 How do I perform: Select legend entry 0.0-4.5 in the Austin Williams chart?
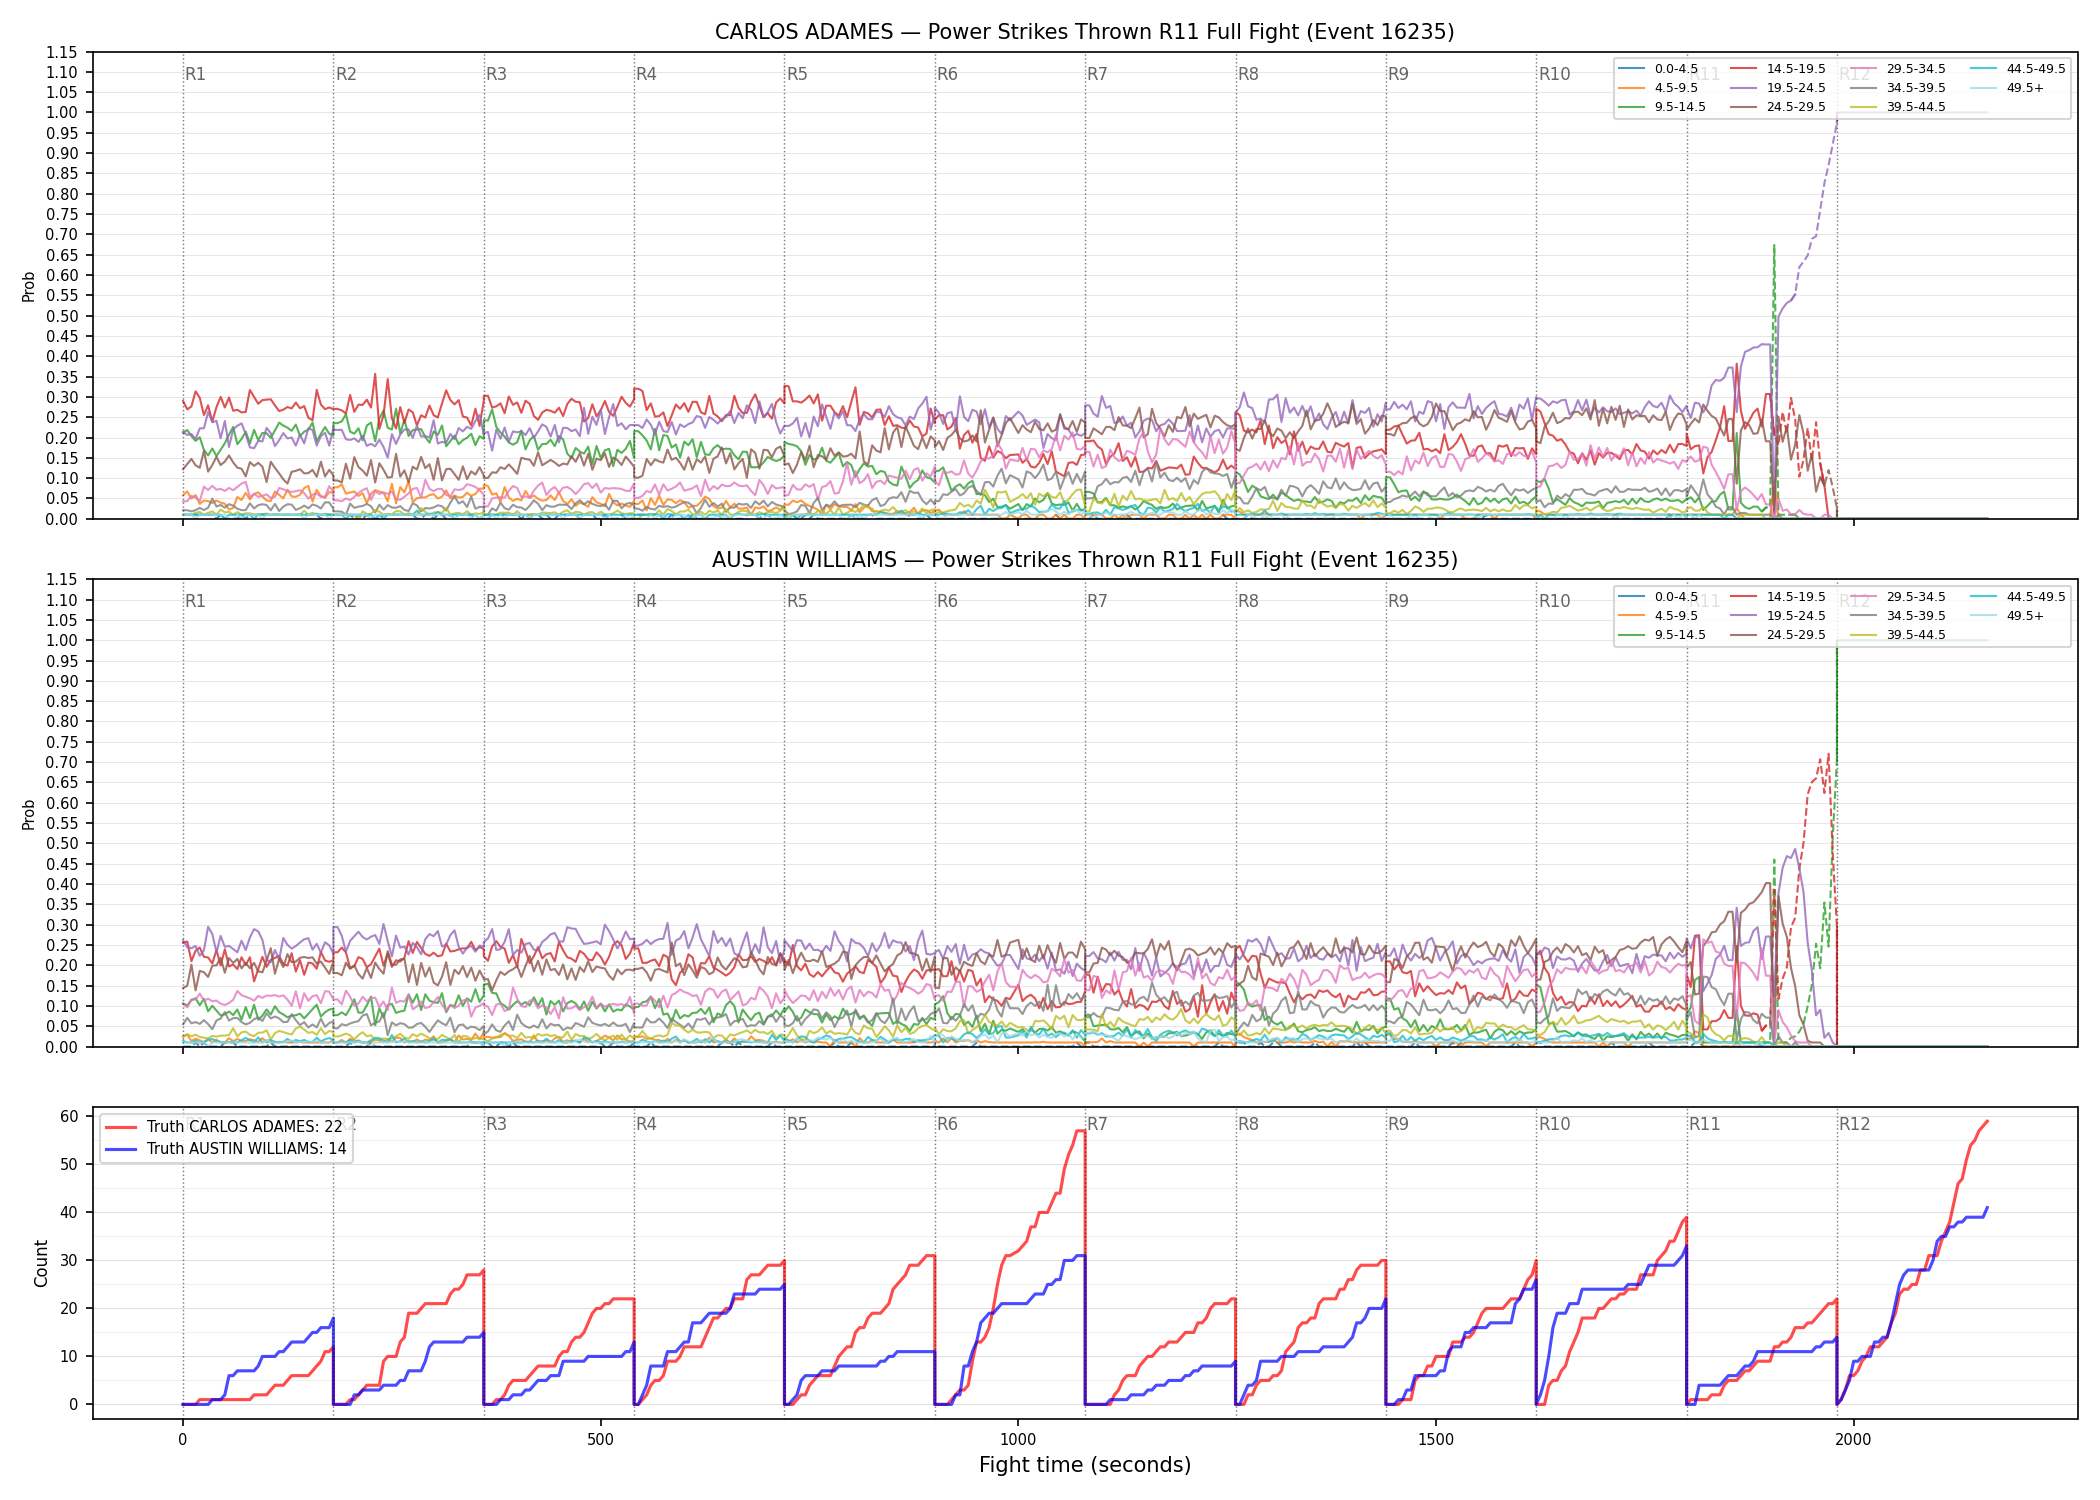pos(1659,597)
